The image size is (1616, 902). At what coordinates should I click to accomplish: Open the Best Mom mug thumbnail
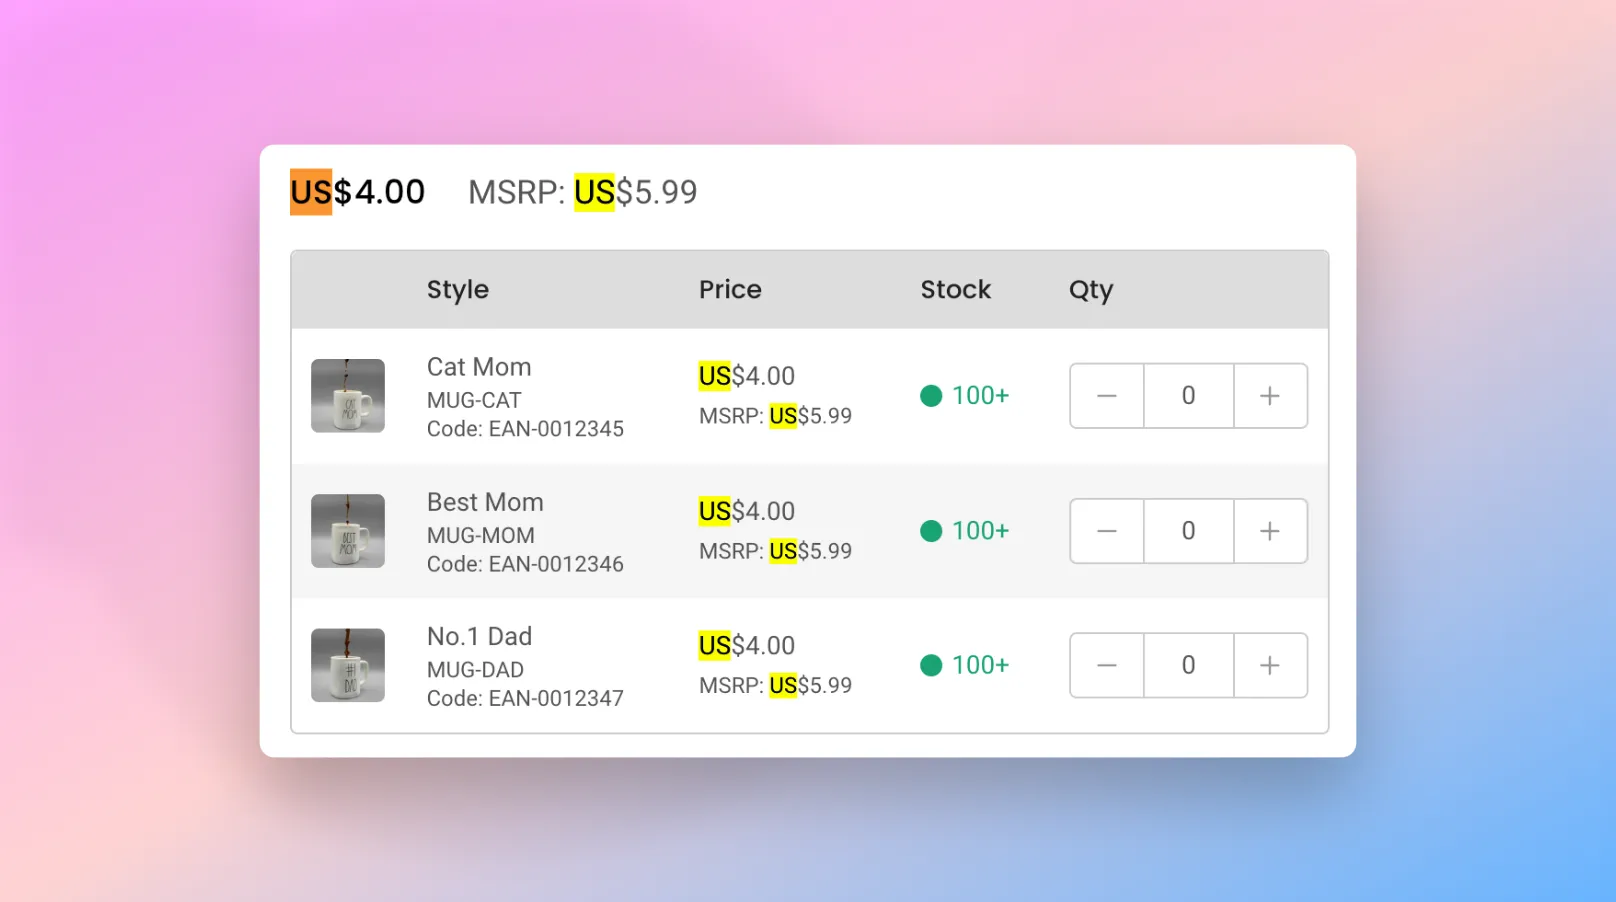[x=348, y=531]
